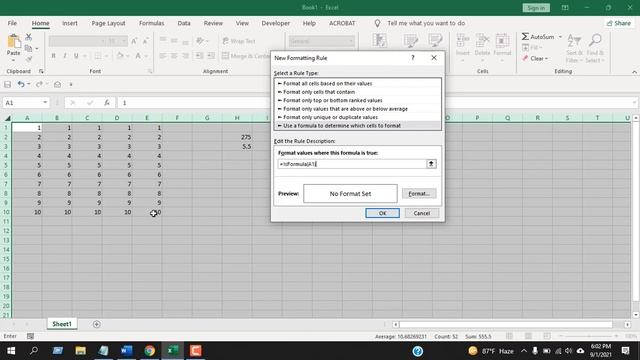Select 'Use a formula to determine' rule type

click(358, 126)
